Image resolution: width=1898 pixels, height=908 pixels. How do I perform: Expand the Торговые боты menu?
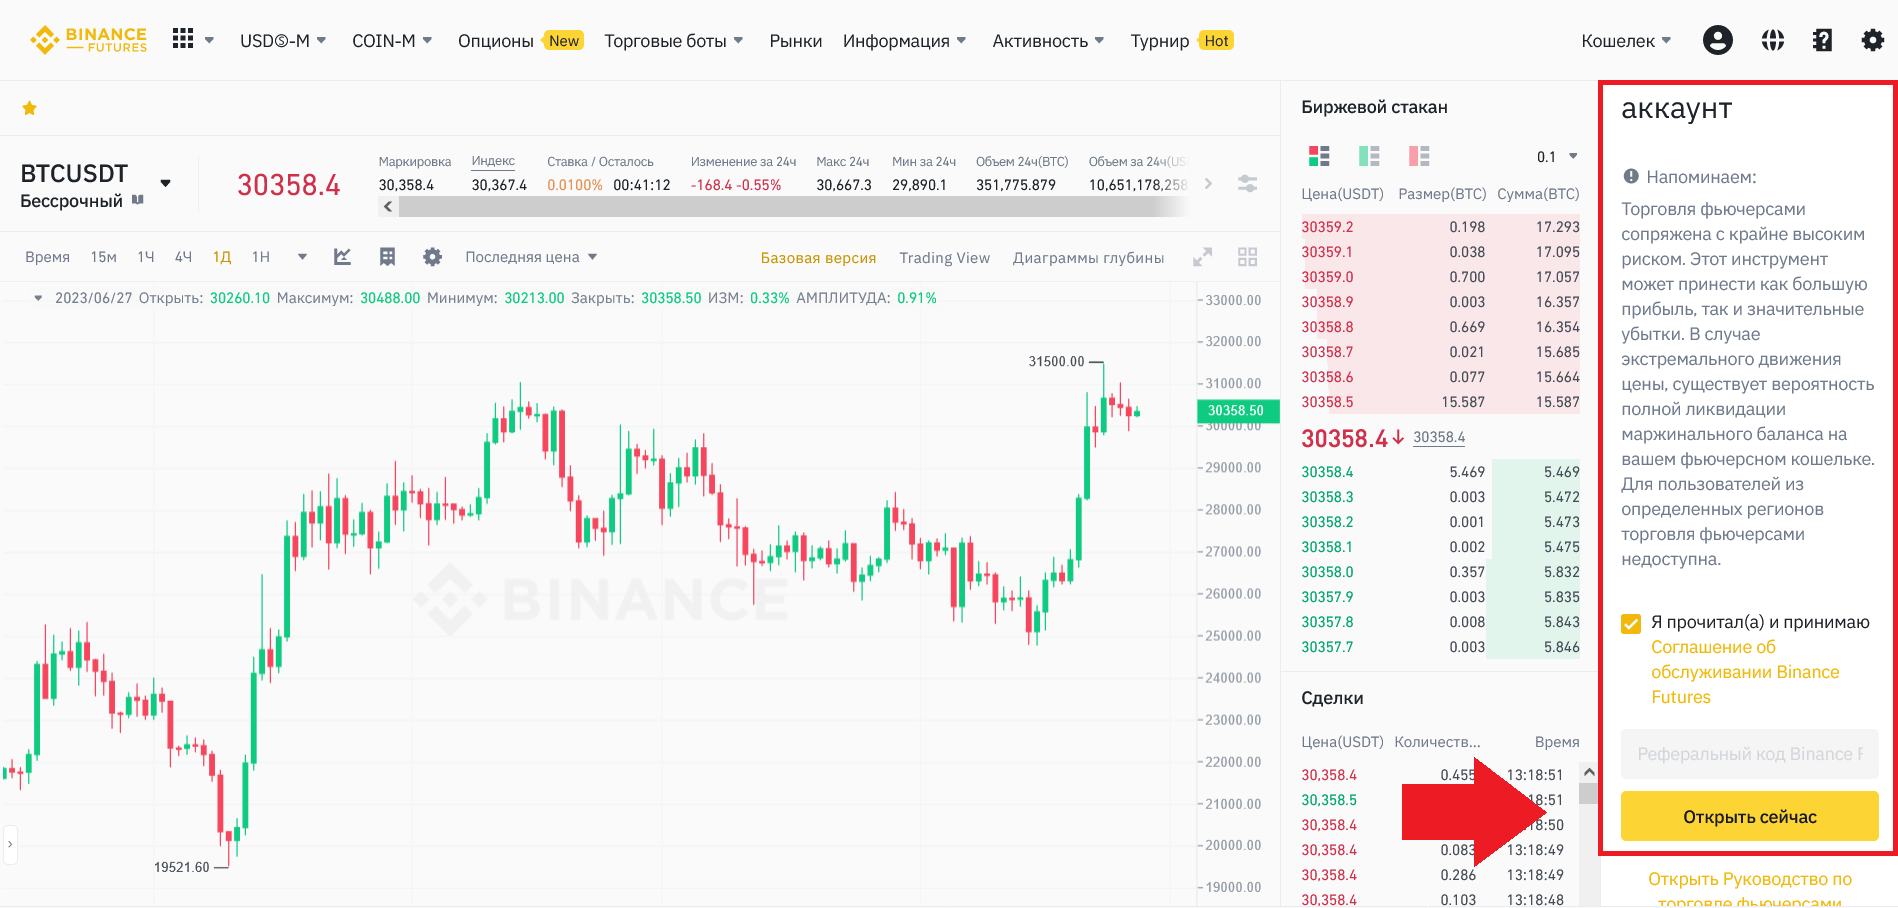pos(674,41)
